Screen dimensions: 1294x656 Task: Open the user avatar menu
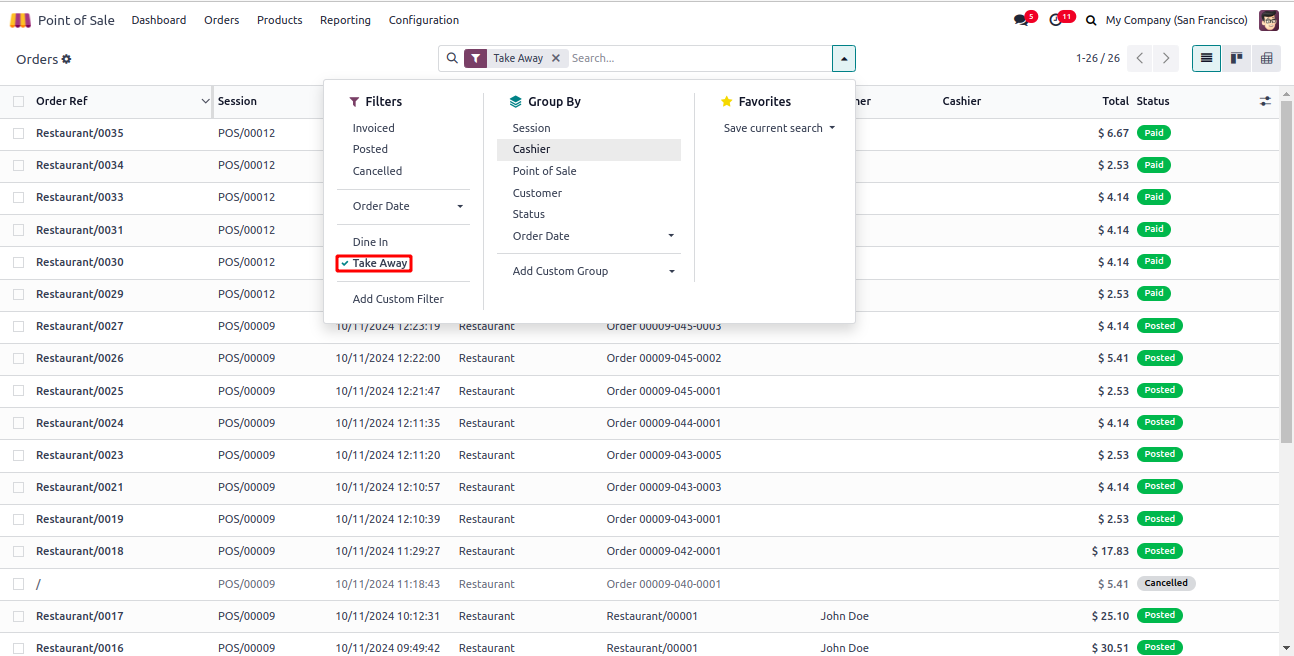point(1269,20)
